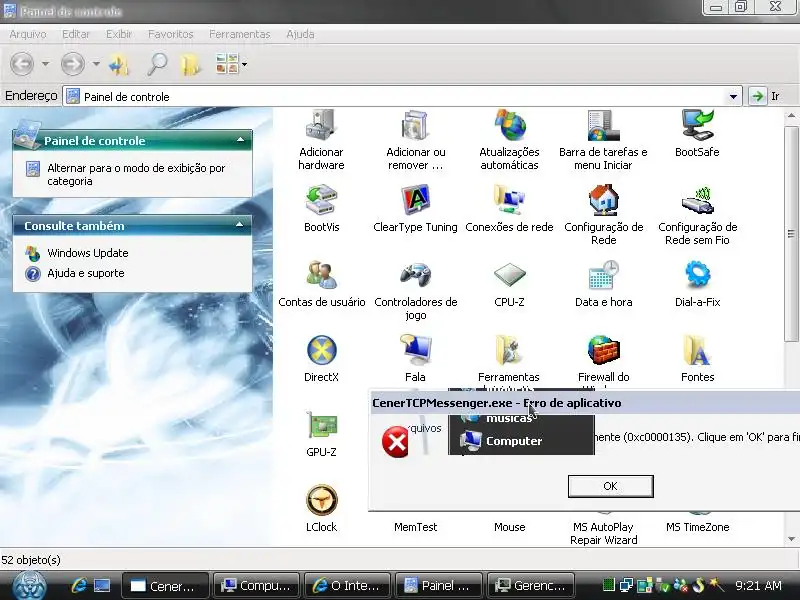Expand the Forward button history arrow

coord(96,64)
